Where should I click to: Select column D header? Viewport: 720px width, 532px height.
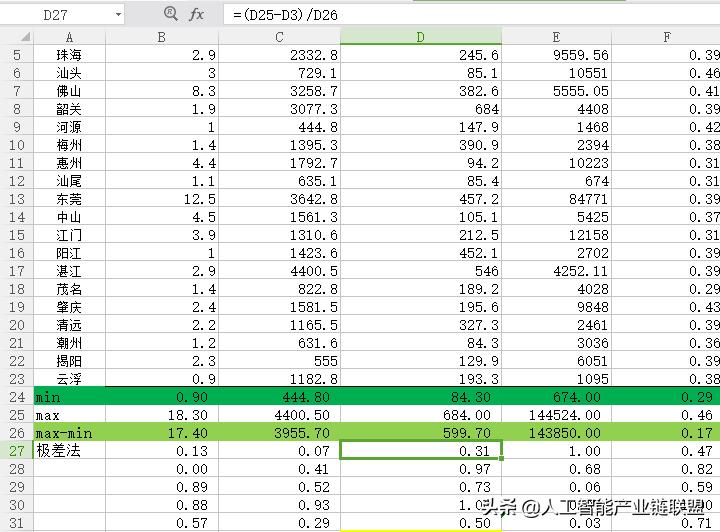(x=421, y=37)
